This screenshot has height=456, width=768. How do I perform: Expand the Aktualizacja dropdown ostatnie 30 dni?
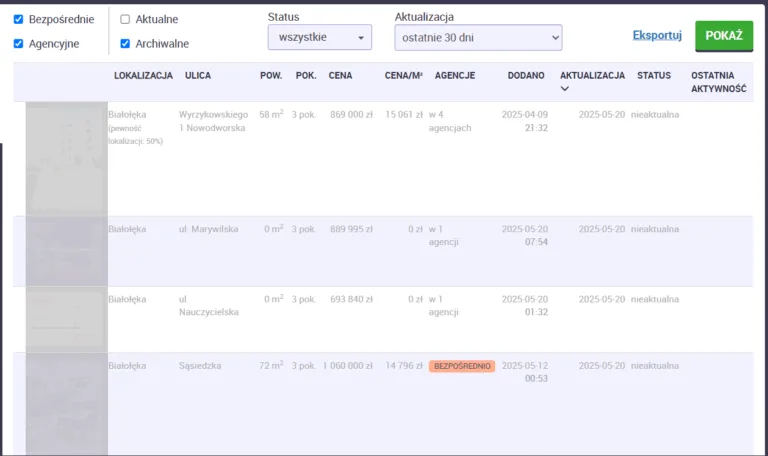(x=478, y=38)
